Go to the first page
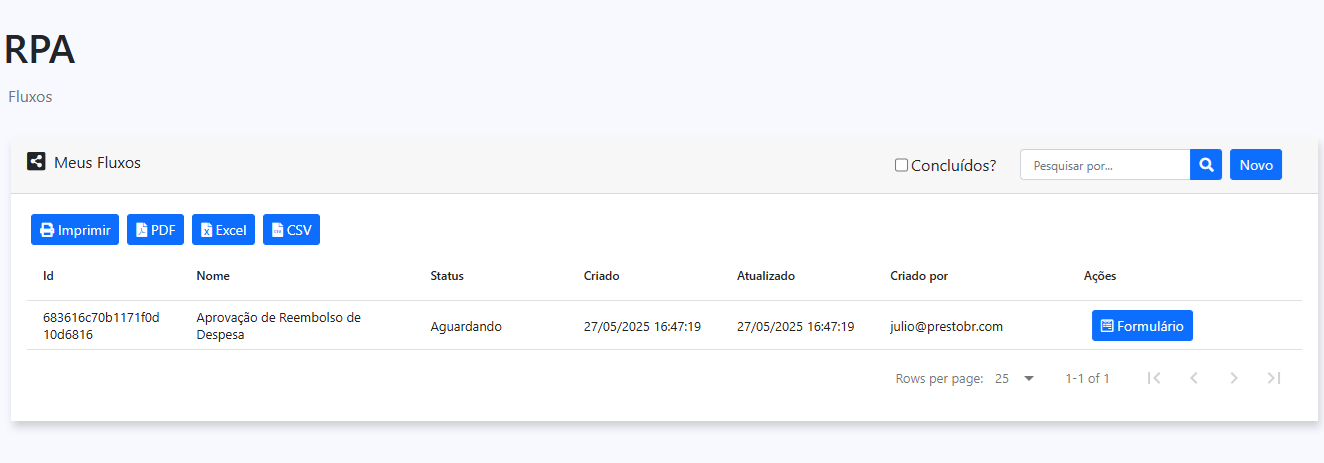 pyautogui.click(x=1154, y=378)
